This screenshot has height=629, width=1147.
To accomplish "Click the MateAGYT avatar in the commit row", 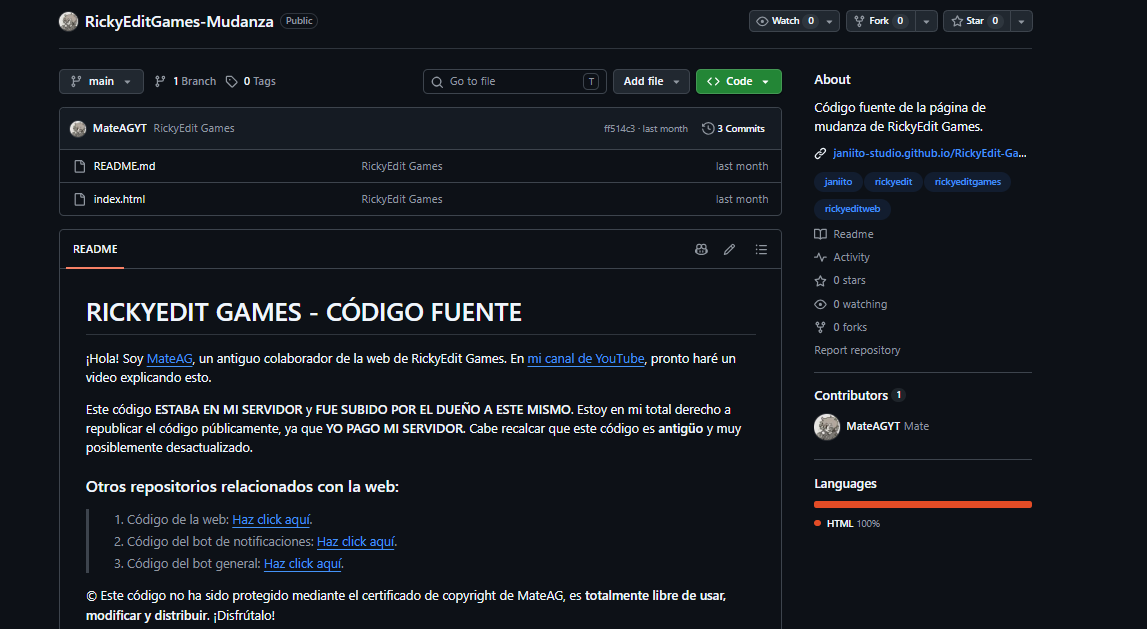I will click(78, 129).
